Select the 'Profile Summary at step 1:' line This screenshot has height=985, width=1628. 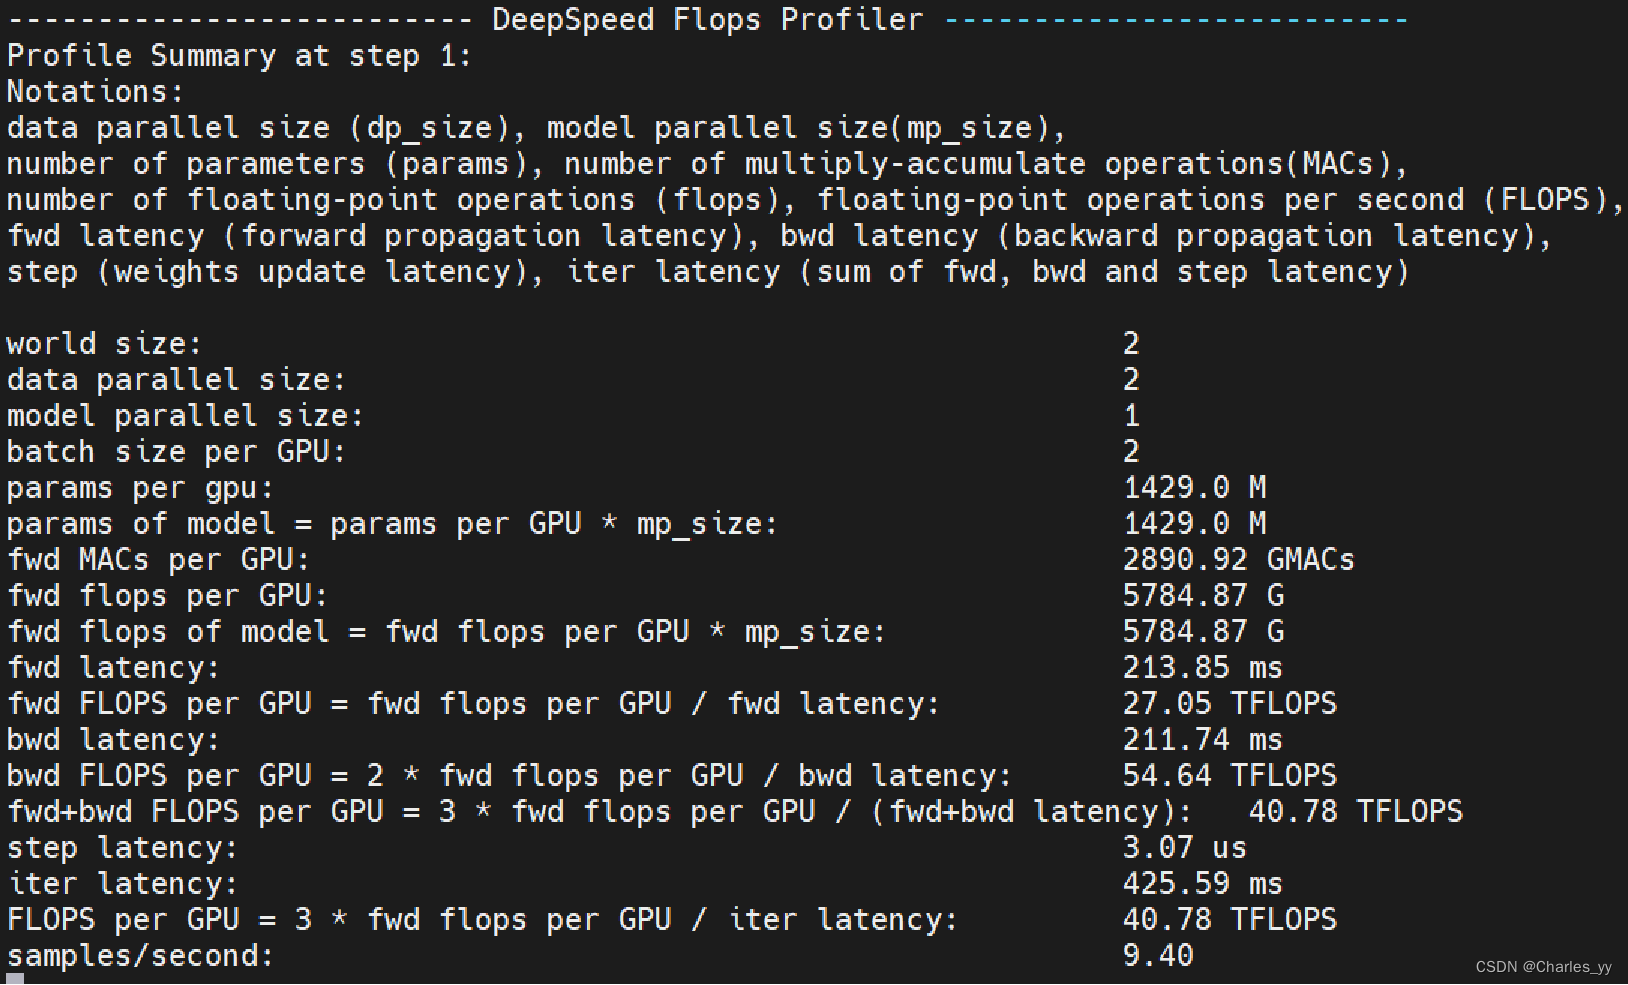click(239, 56)
